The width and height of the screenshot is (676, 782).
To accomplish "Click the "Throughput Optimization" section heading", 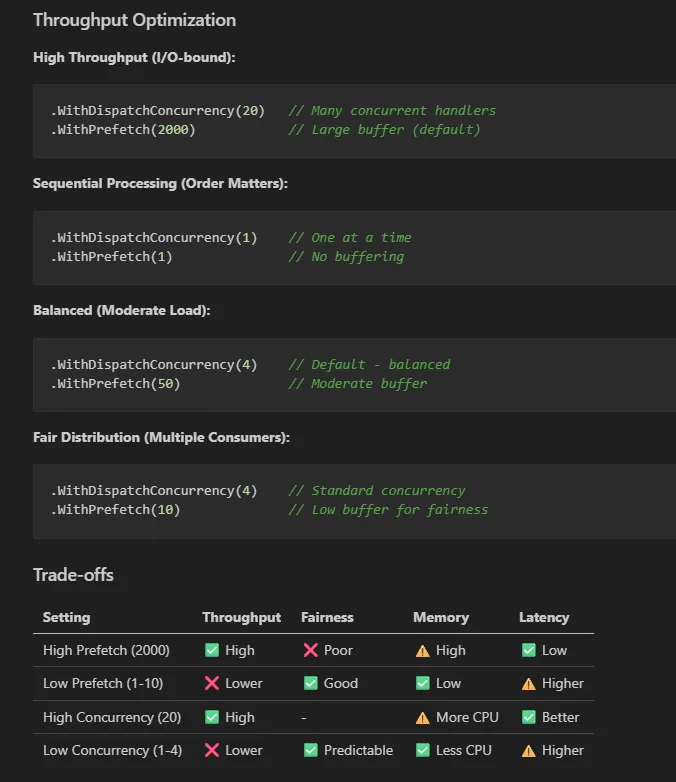I will pyautogui.click(x=134, y=20).
